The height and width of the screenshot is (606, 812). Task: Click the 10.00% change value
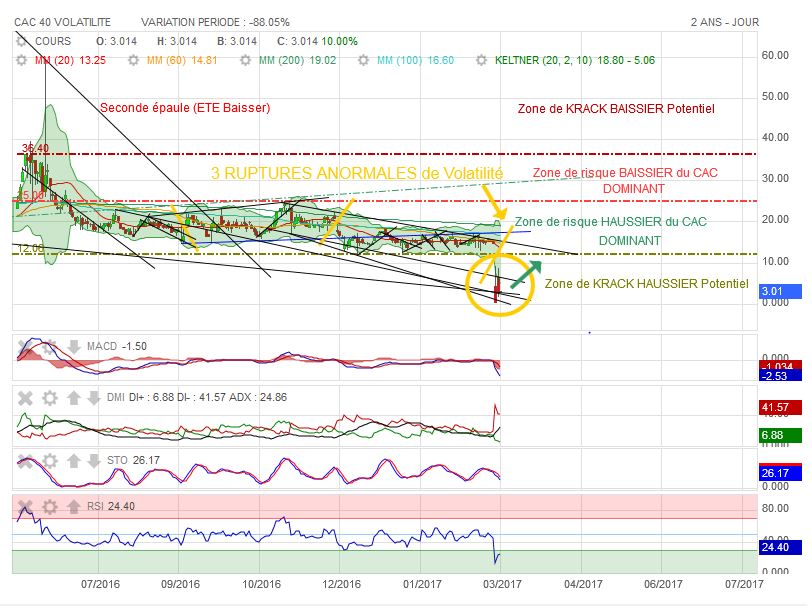tap(340, 41)
